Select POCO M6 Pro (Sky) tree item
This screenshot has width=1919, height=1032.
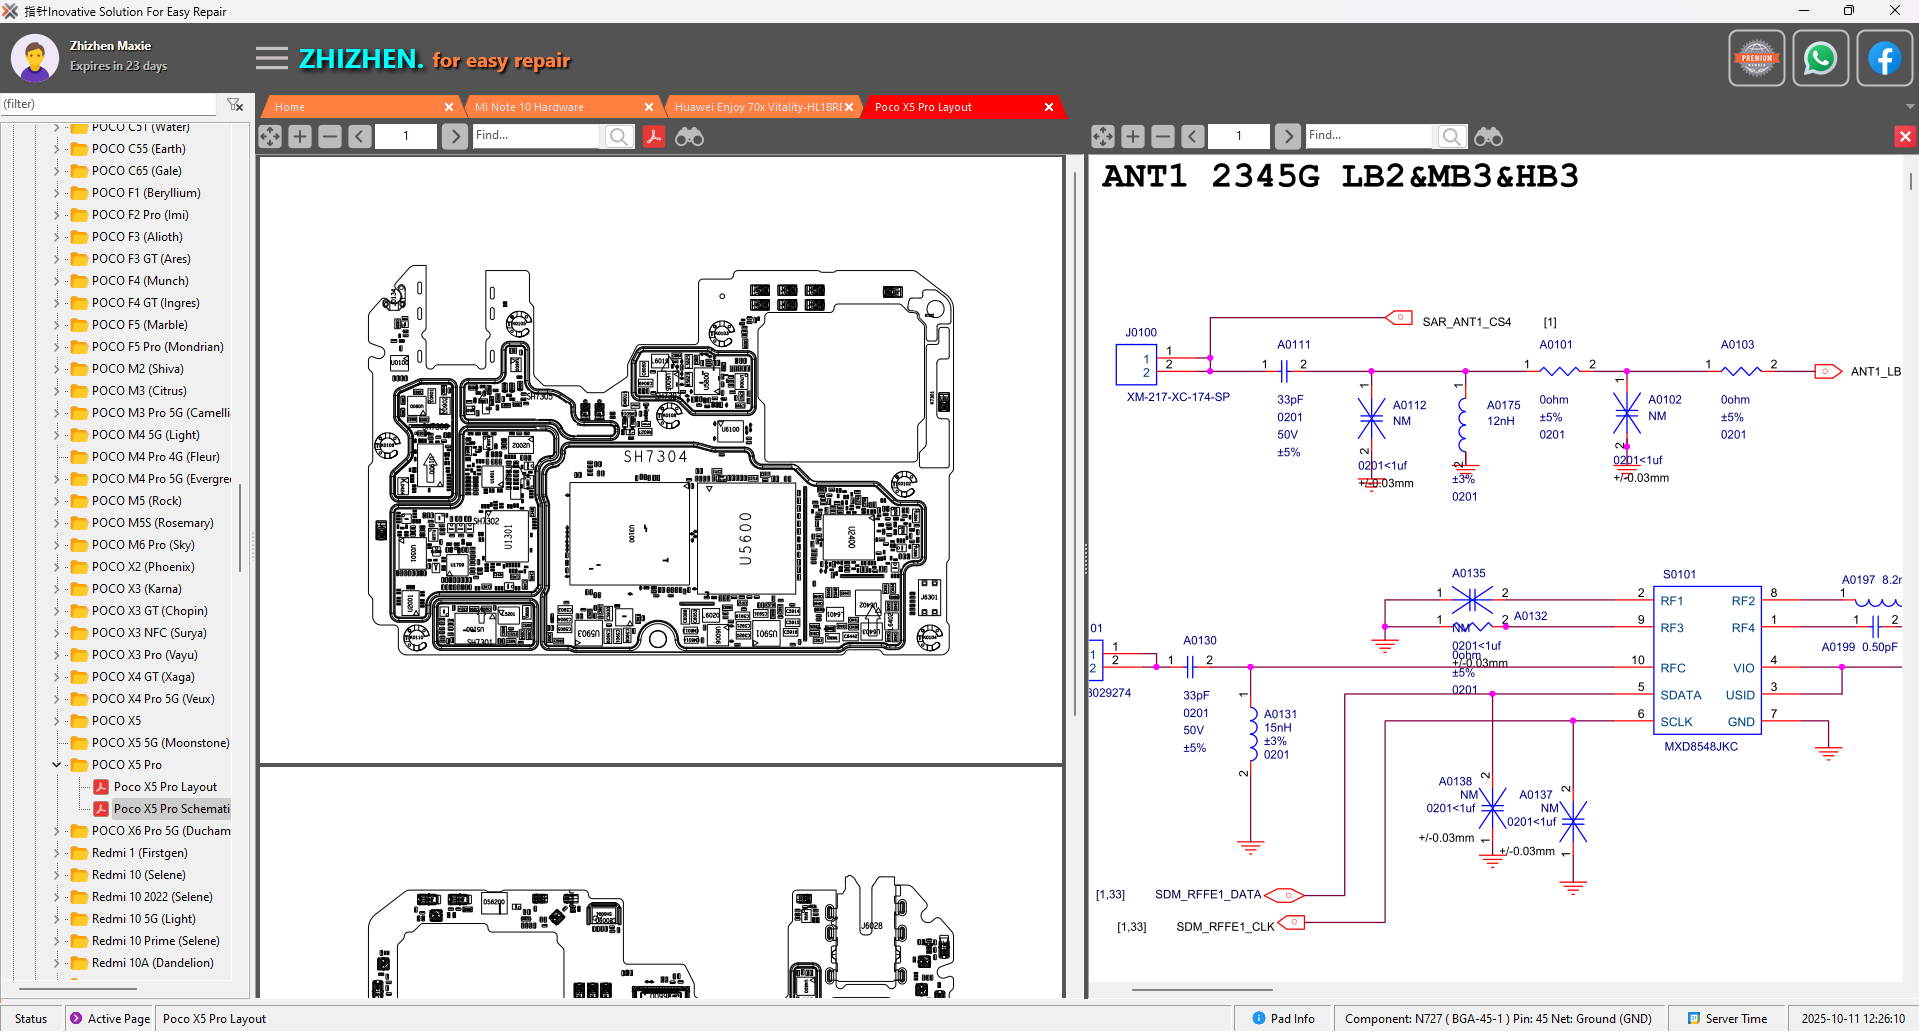coord(143,545)
